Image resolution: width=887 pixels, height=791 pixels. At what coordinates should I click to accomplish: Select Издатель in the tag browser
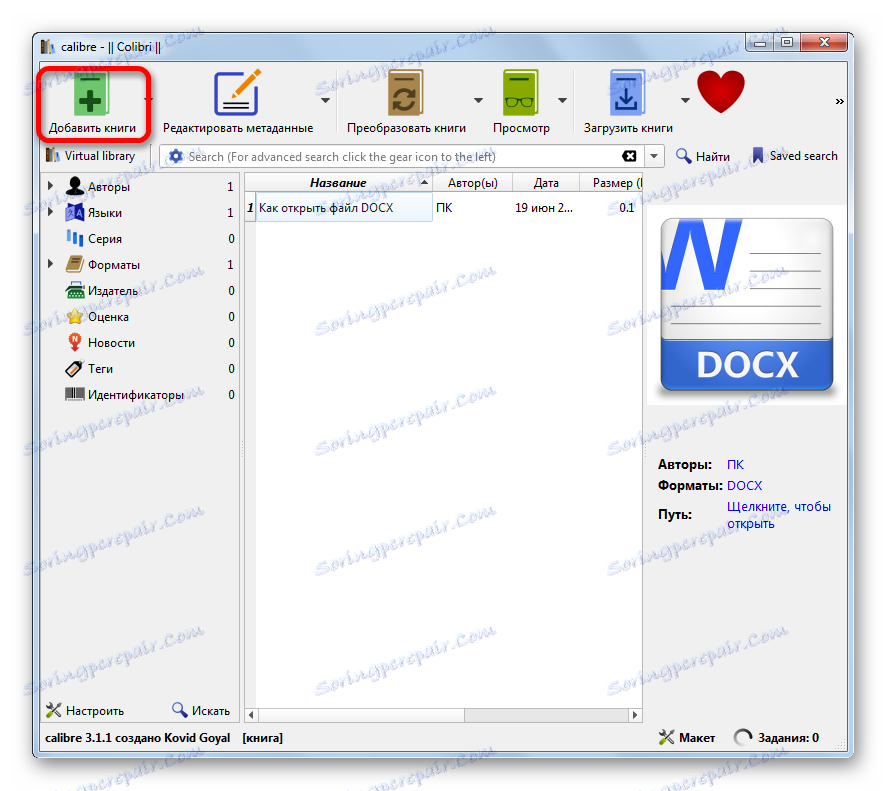(113, 291)
